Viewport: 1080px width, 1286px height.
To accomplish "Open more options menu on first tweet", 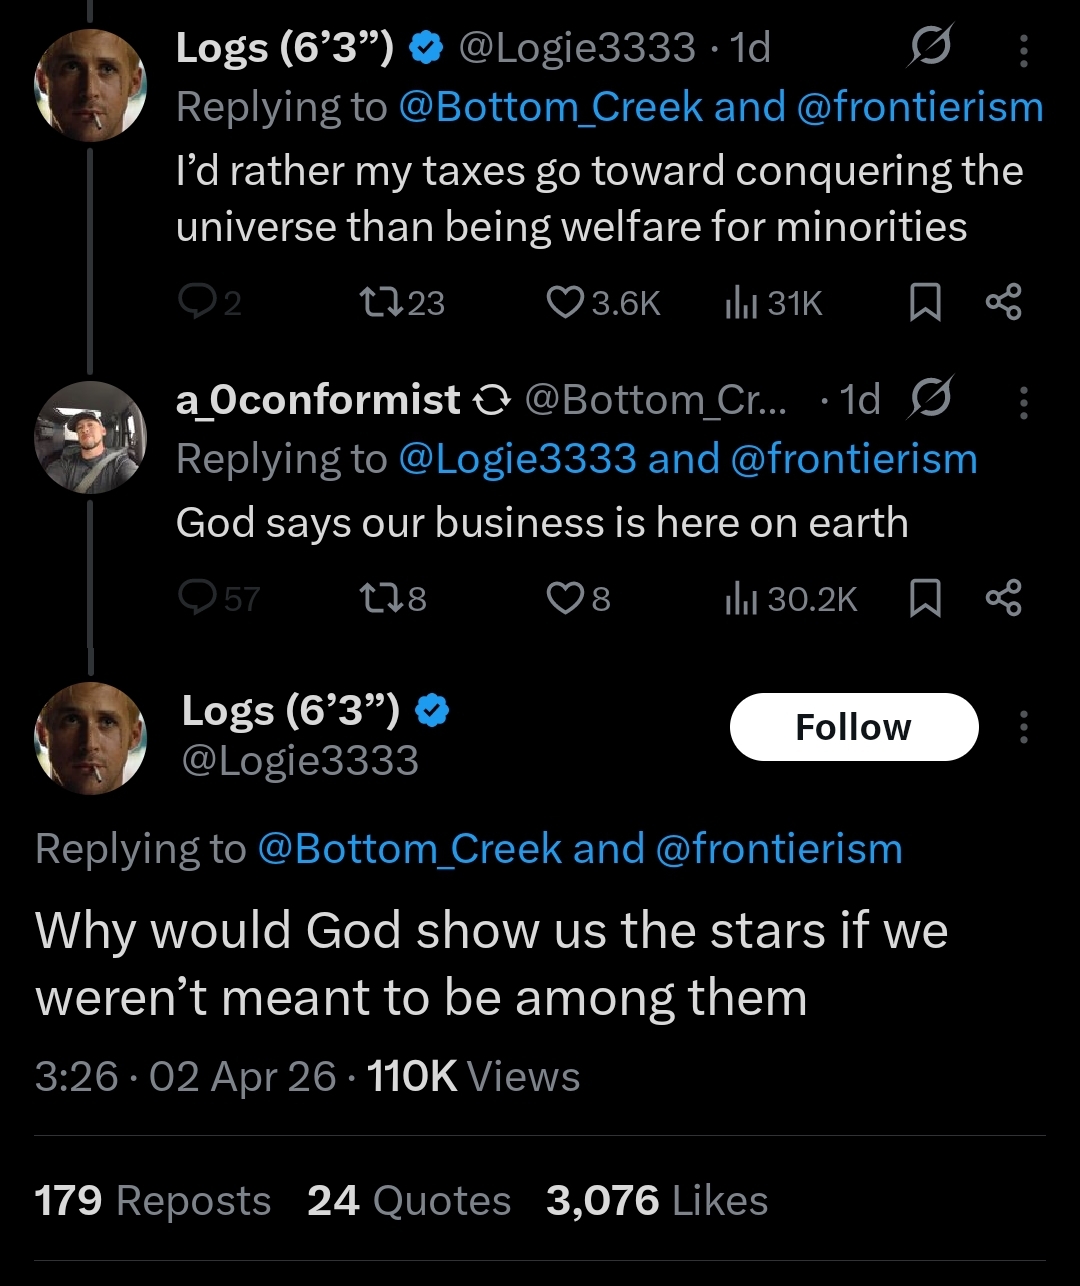I will (1023, 50).
